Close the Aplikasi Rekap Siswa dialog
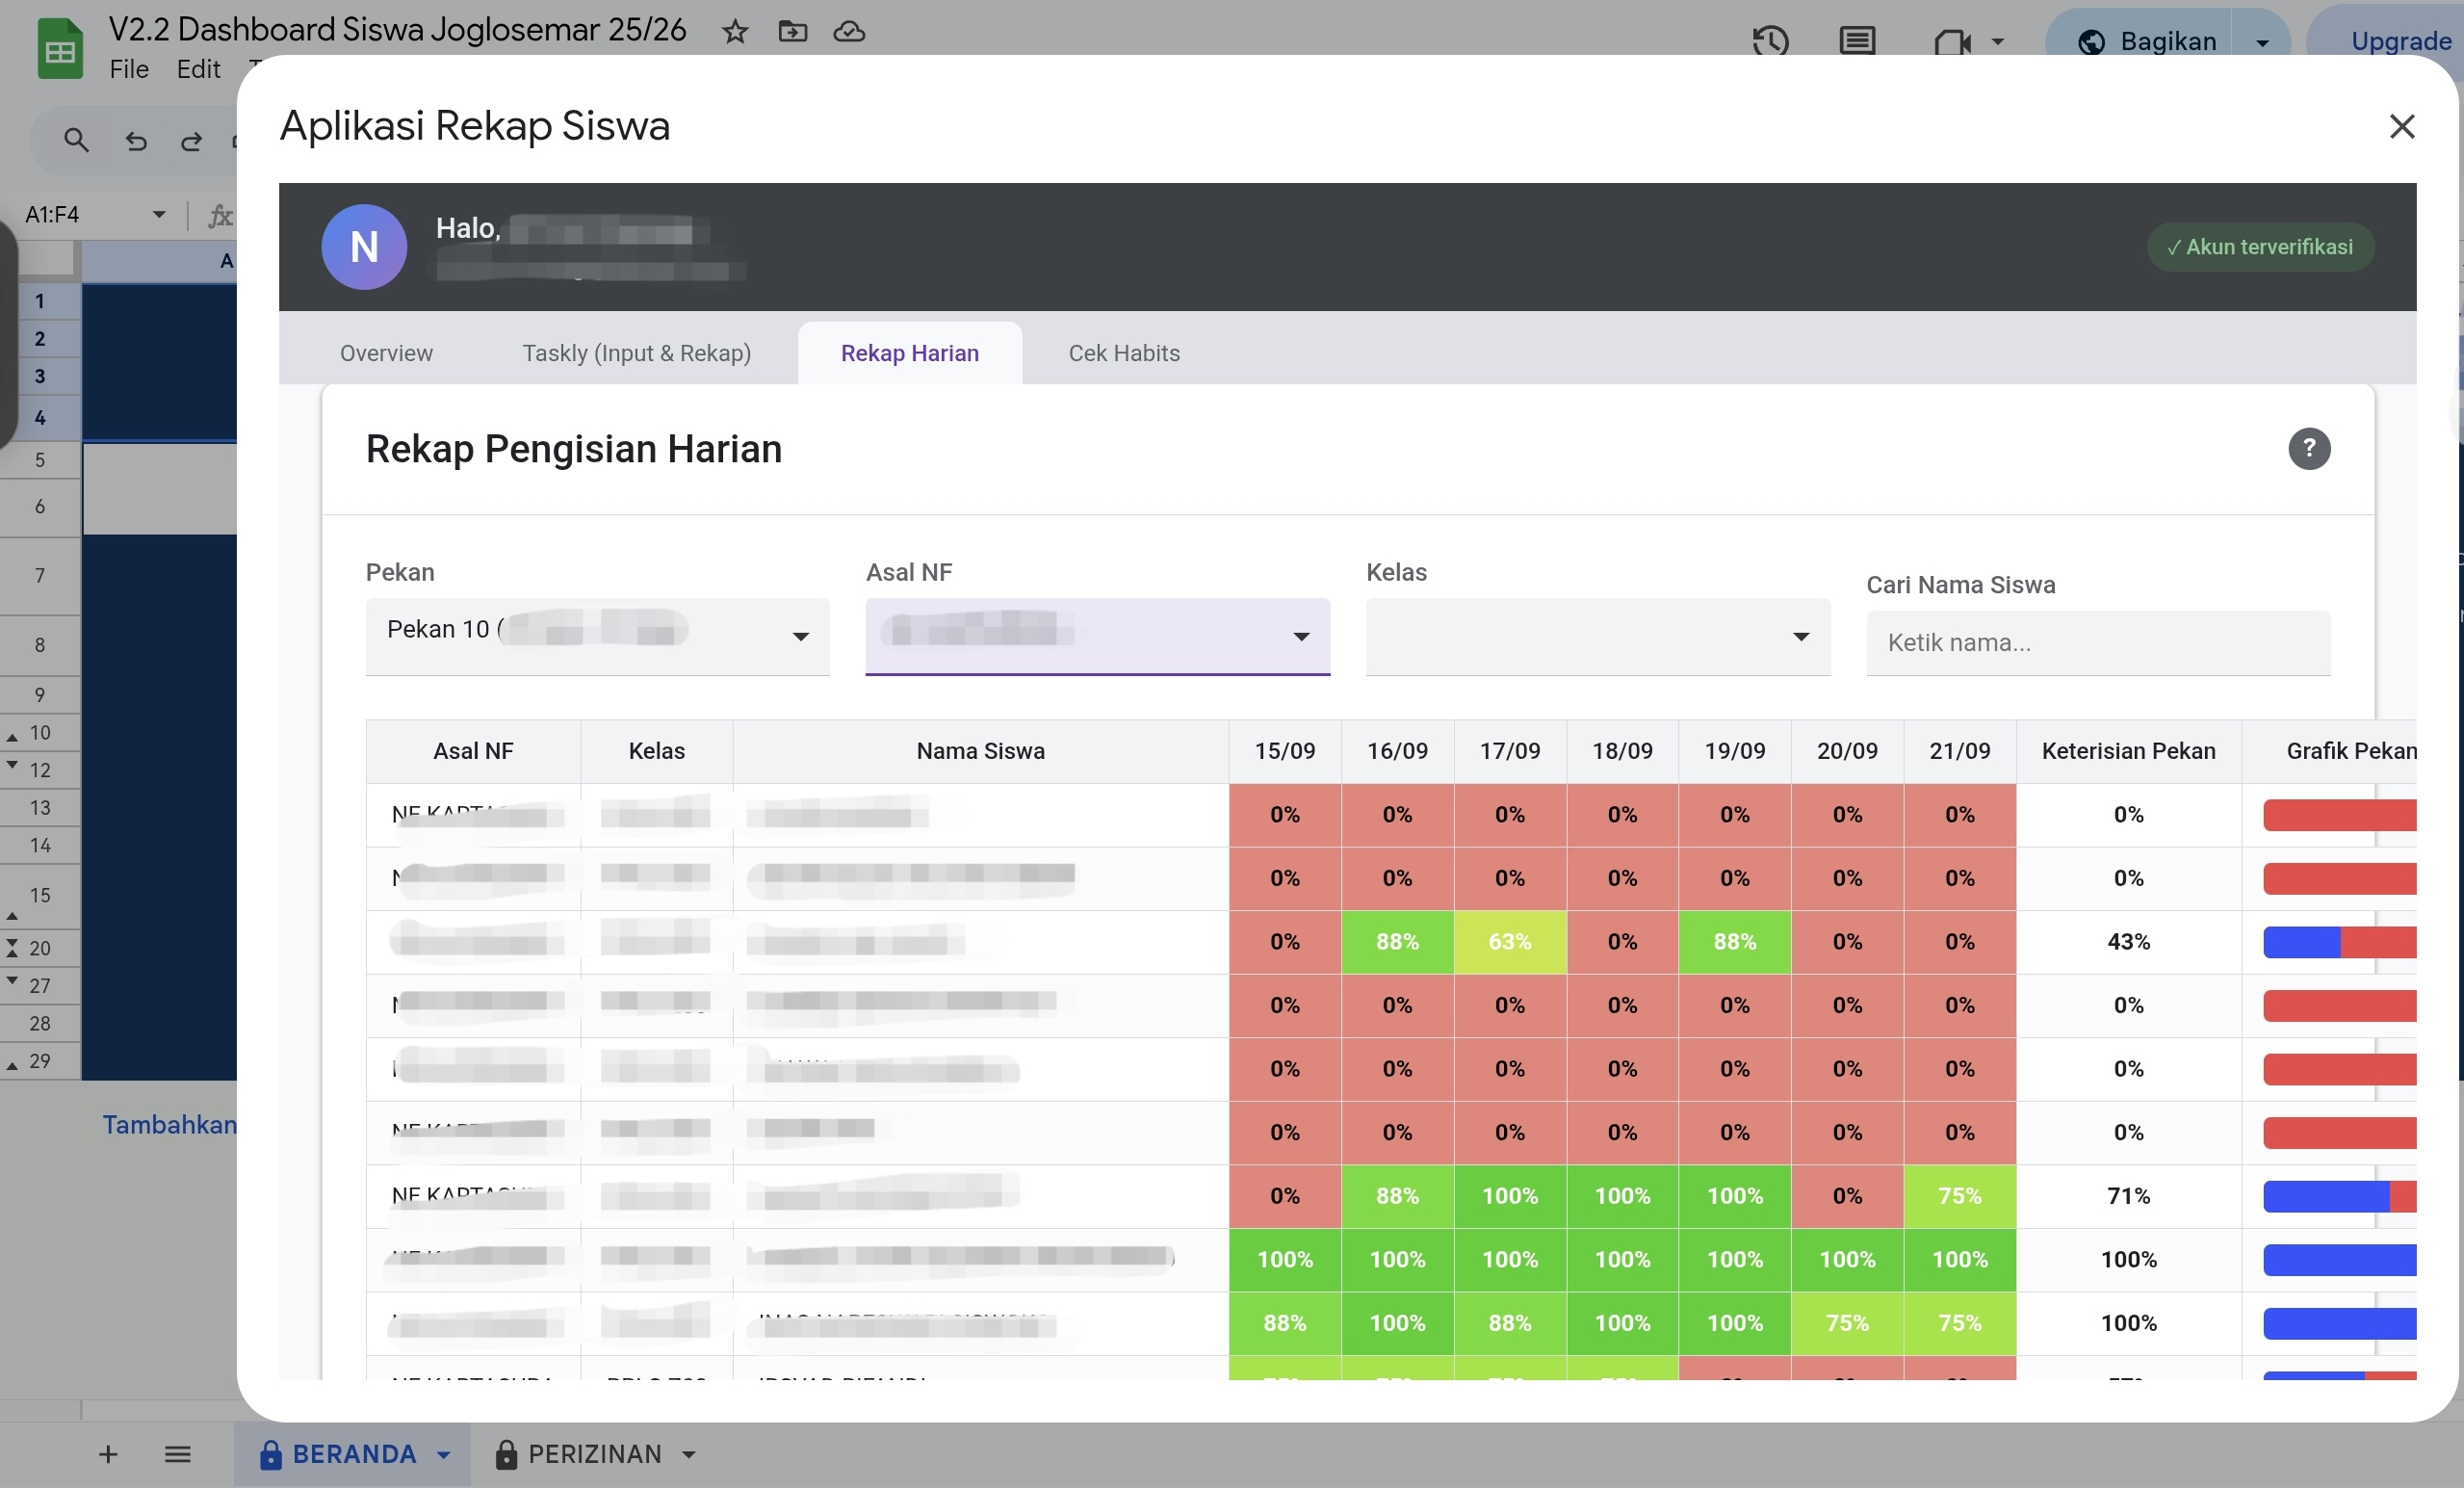This screenshot has width=2464, height=1488. 2401,126
